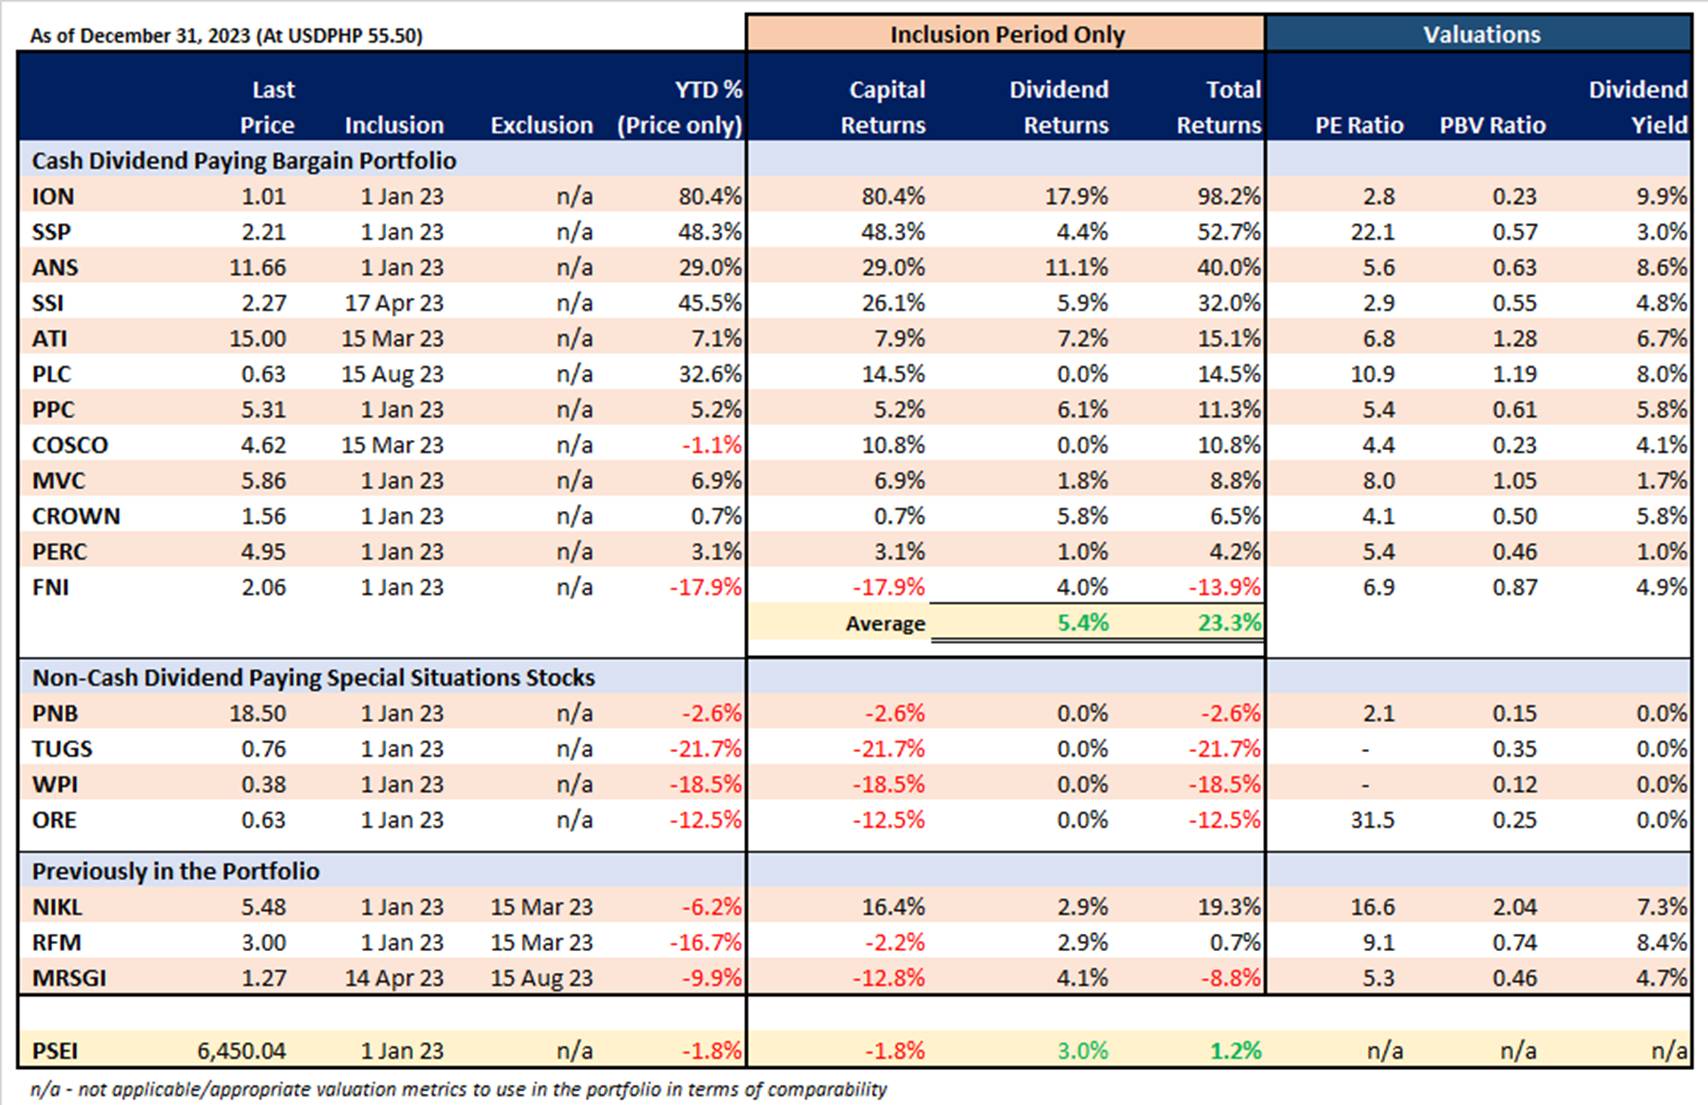Click the PE Ratio column header
1708x1105 pixels.
tap(1359, 125)
